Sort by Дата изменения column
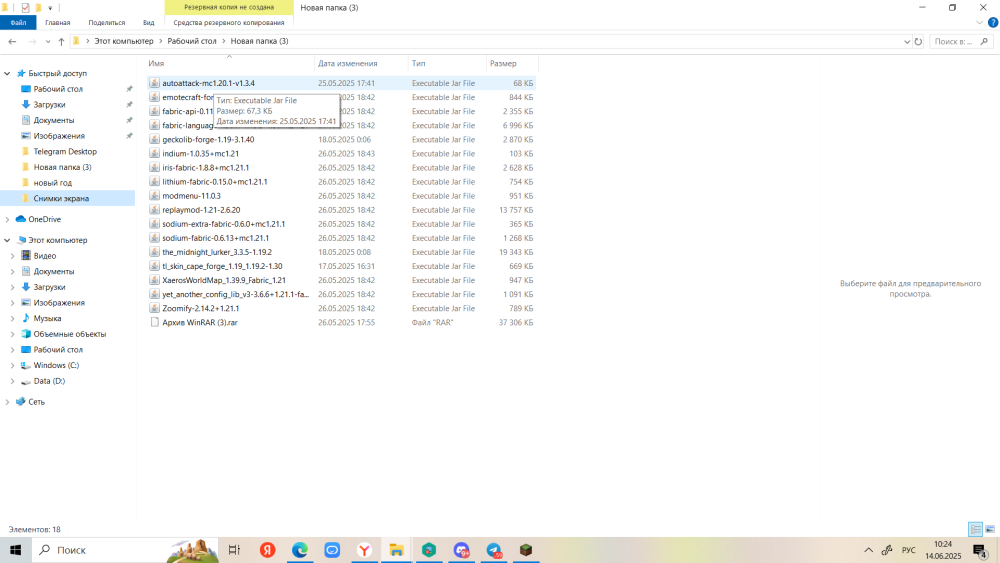The width and height of the screenshot is (1000, 563). tap(348, 63)
